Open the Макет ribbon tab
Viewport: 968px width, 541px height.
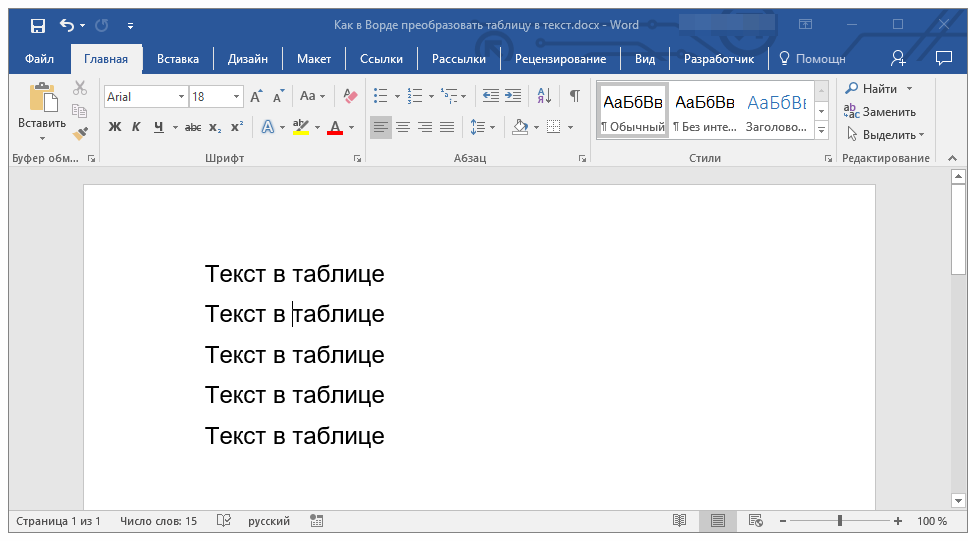point(314,59)
